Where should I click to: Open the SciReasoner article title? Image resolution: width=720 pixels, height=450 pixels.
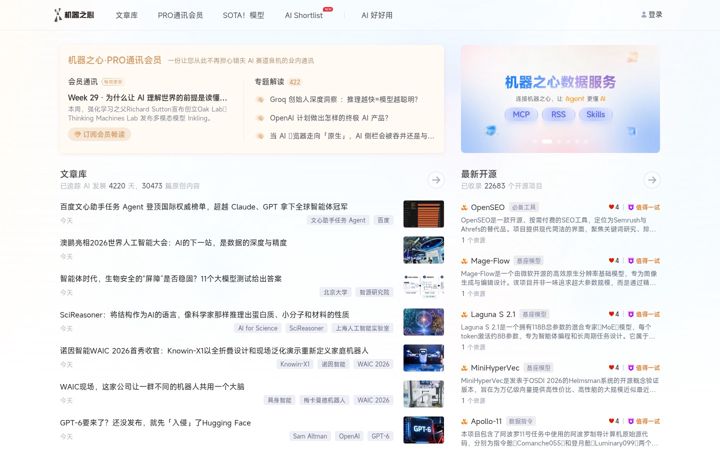click(204, 315)
